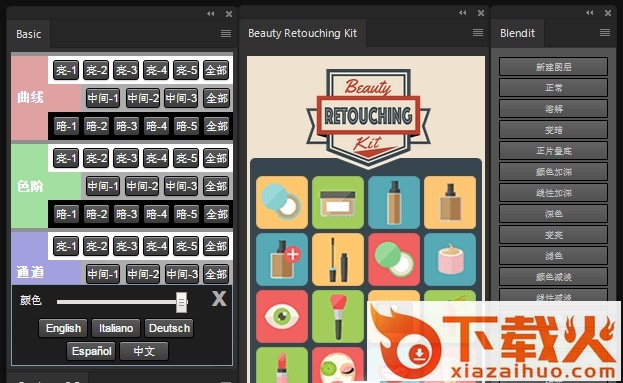This screenshot has height=383, width=623.
Task: Click 亮-5 in the 曲线 section
Action: click(x=186, y=70)
